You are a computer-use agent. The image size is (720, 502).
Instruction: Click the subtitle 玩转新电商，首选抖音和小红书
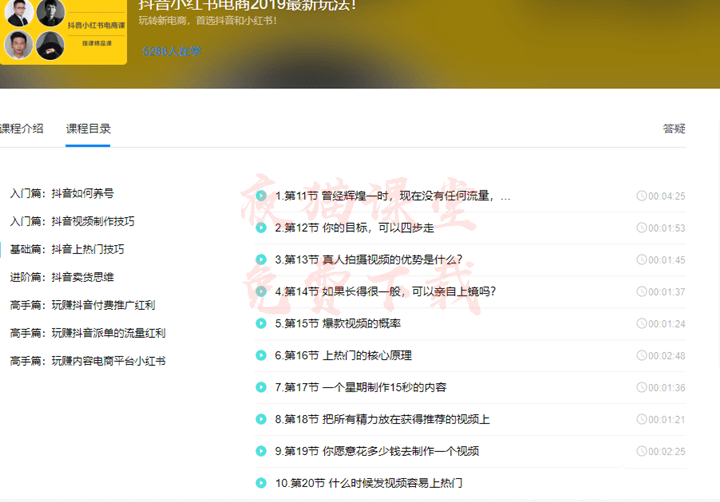click(x=208, y=21)
